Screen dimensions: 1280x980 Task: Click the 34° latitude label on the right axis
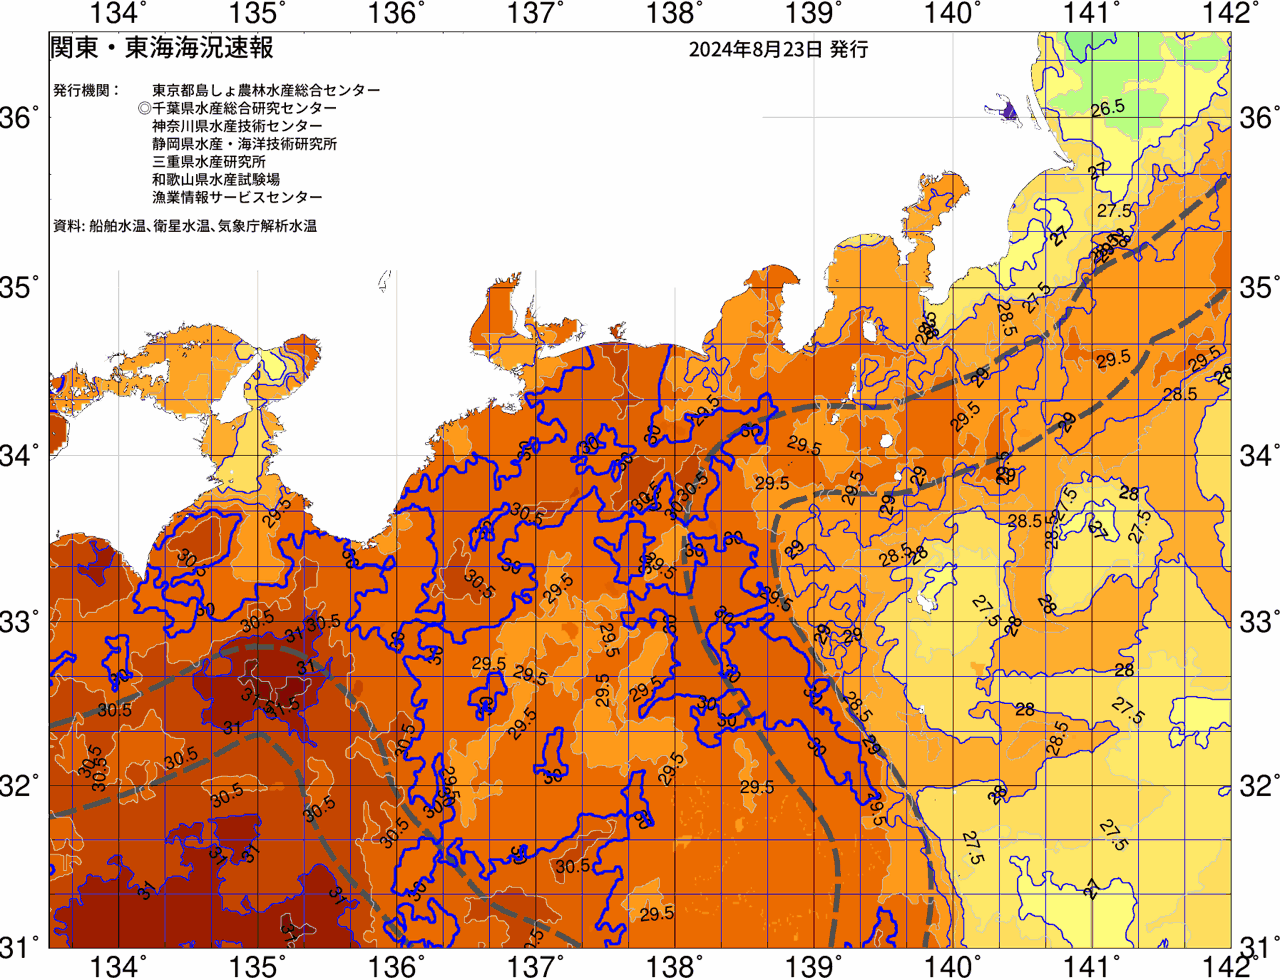(x=1259, y=457)
